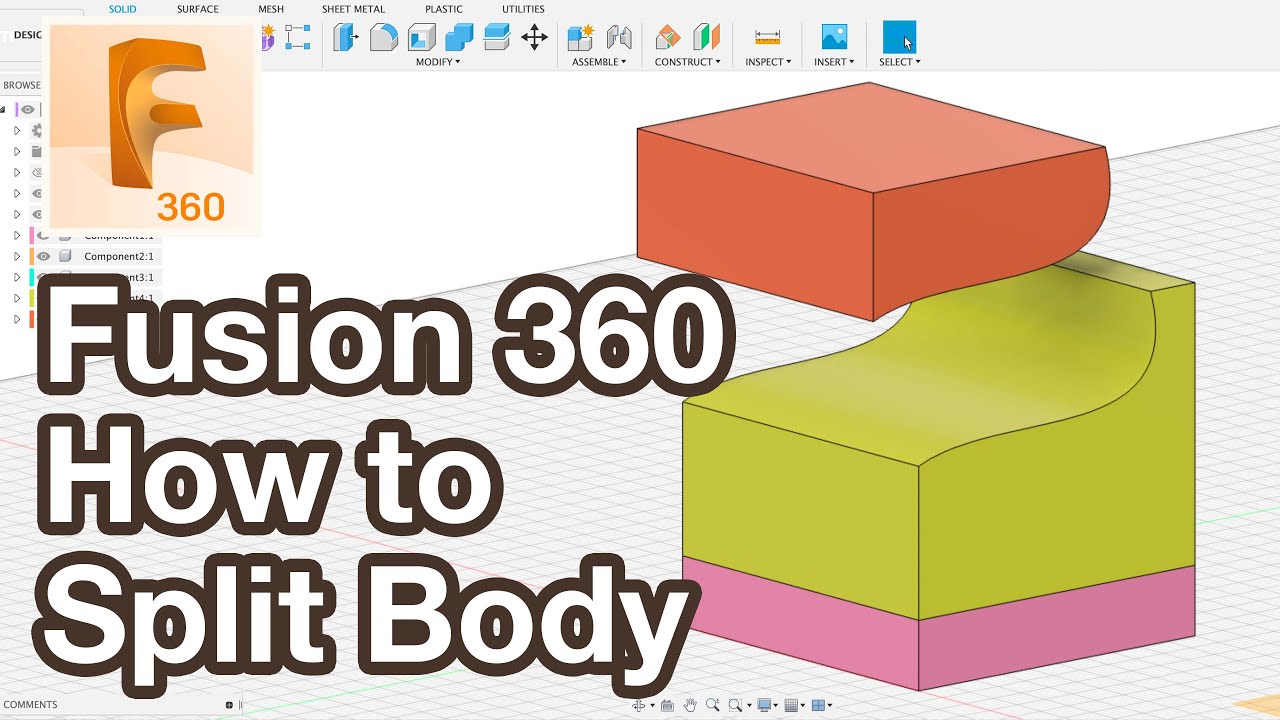Click the New Component icon

[580, 38]
